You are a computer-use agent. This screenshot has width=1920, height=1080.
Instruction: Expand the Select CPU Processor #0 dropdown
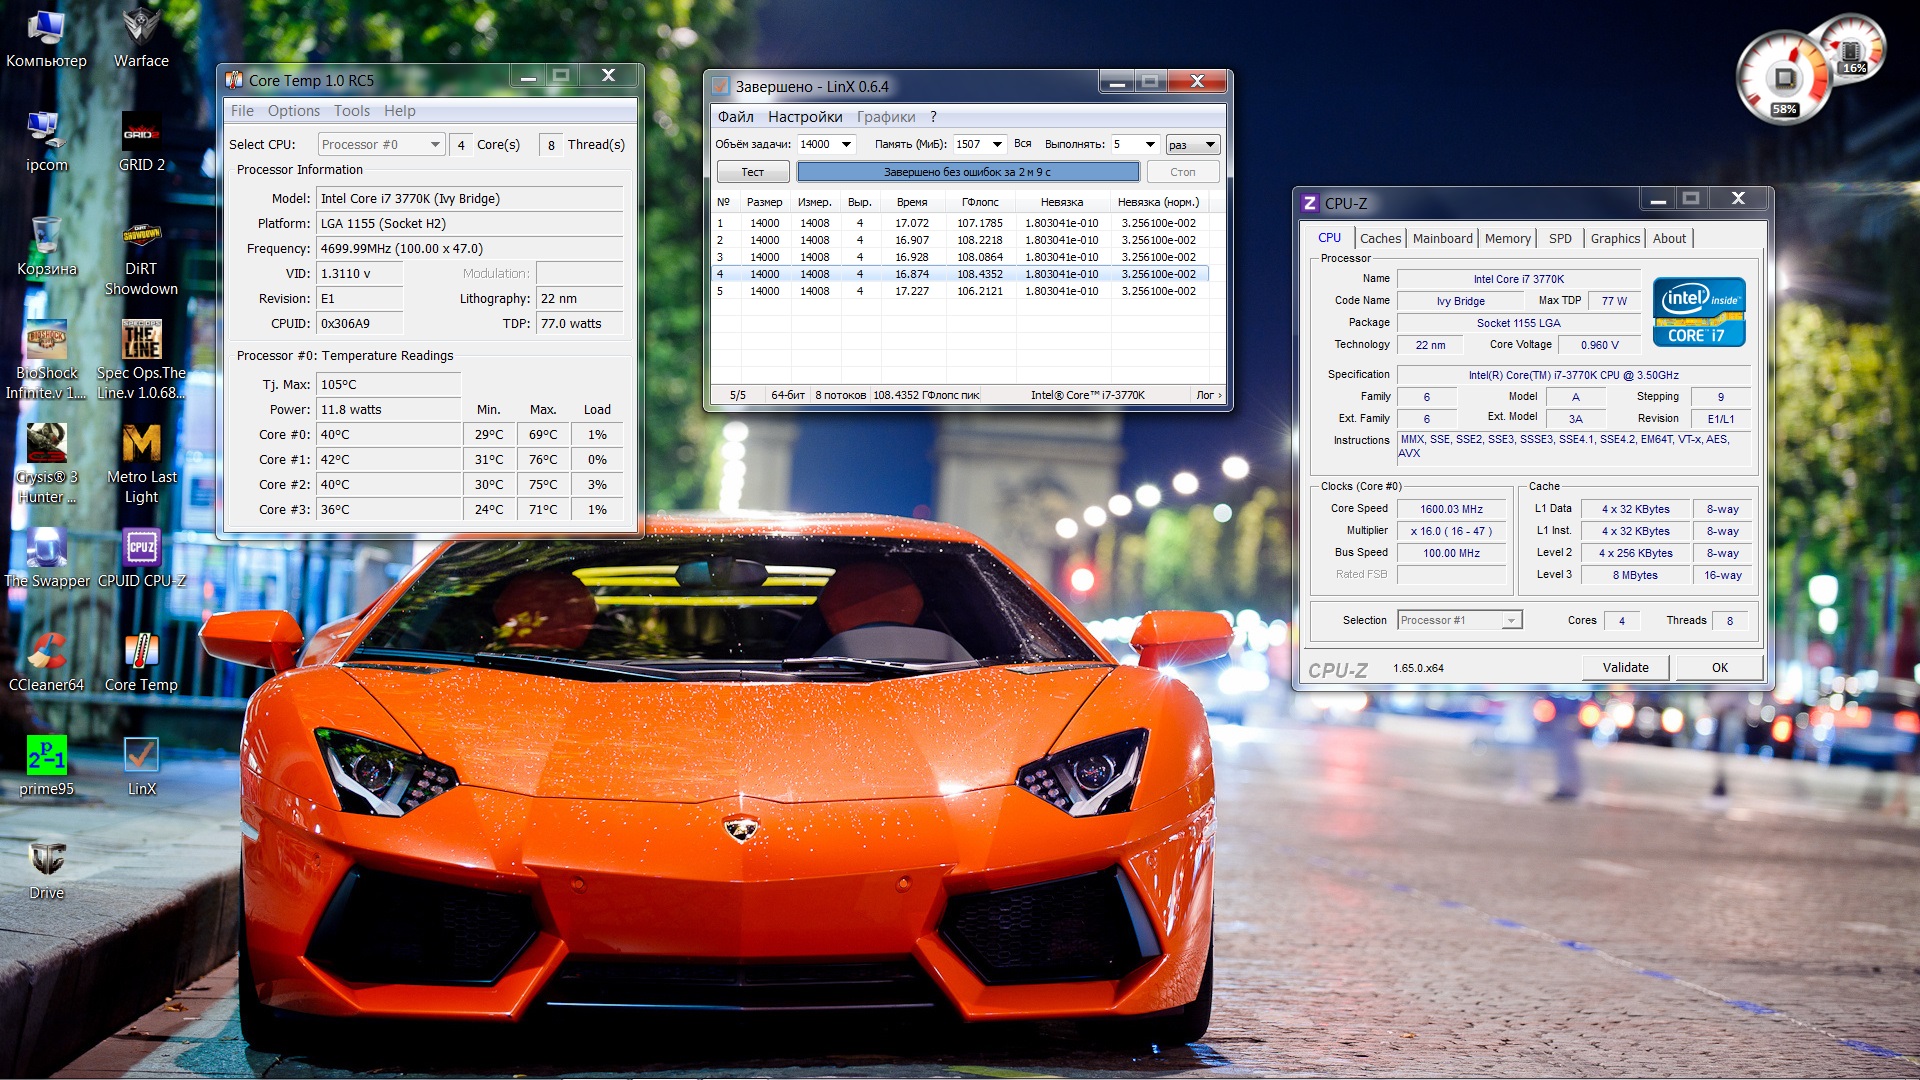[435, 145]
